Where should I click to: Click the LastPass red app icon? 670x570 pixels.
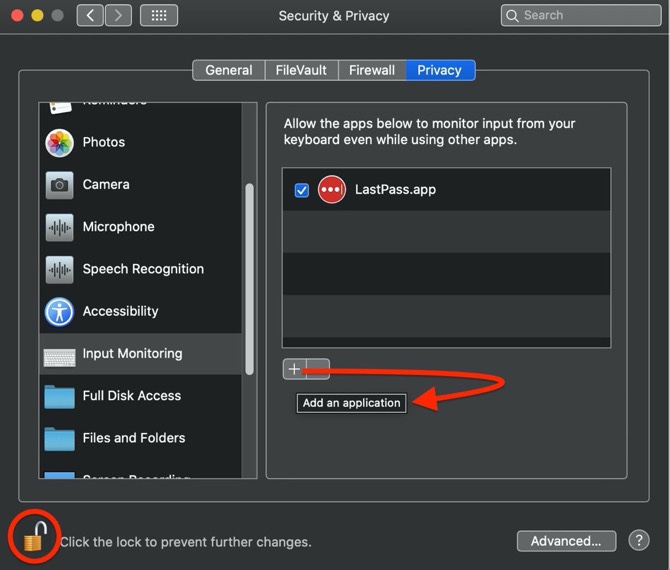point(332,189)
